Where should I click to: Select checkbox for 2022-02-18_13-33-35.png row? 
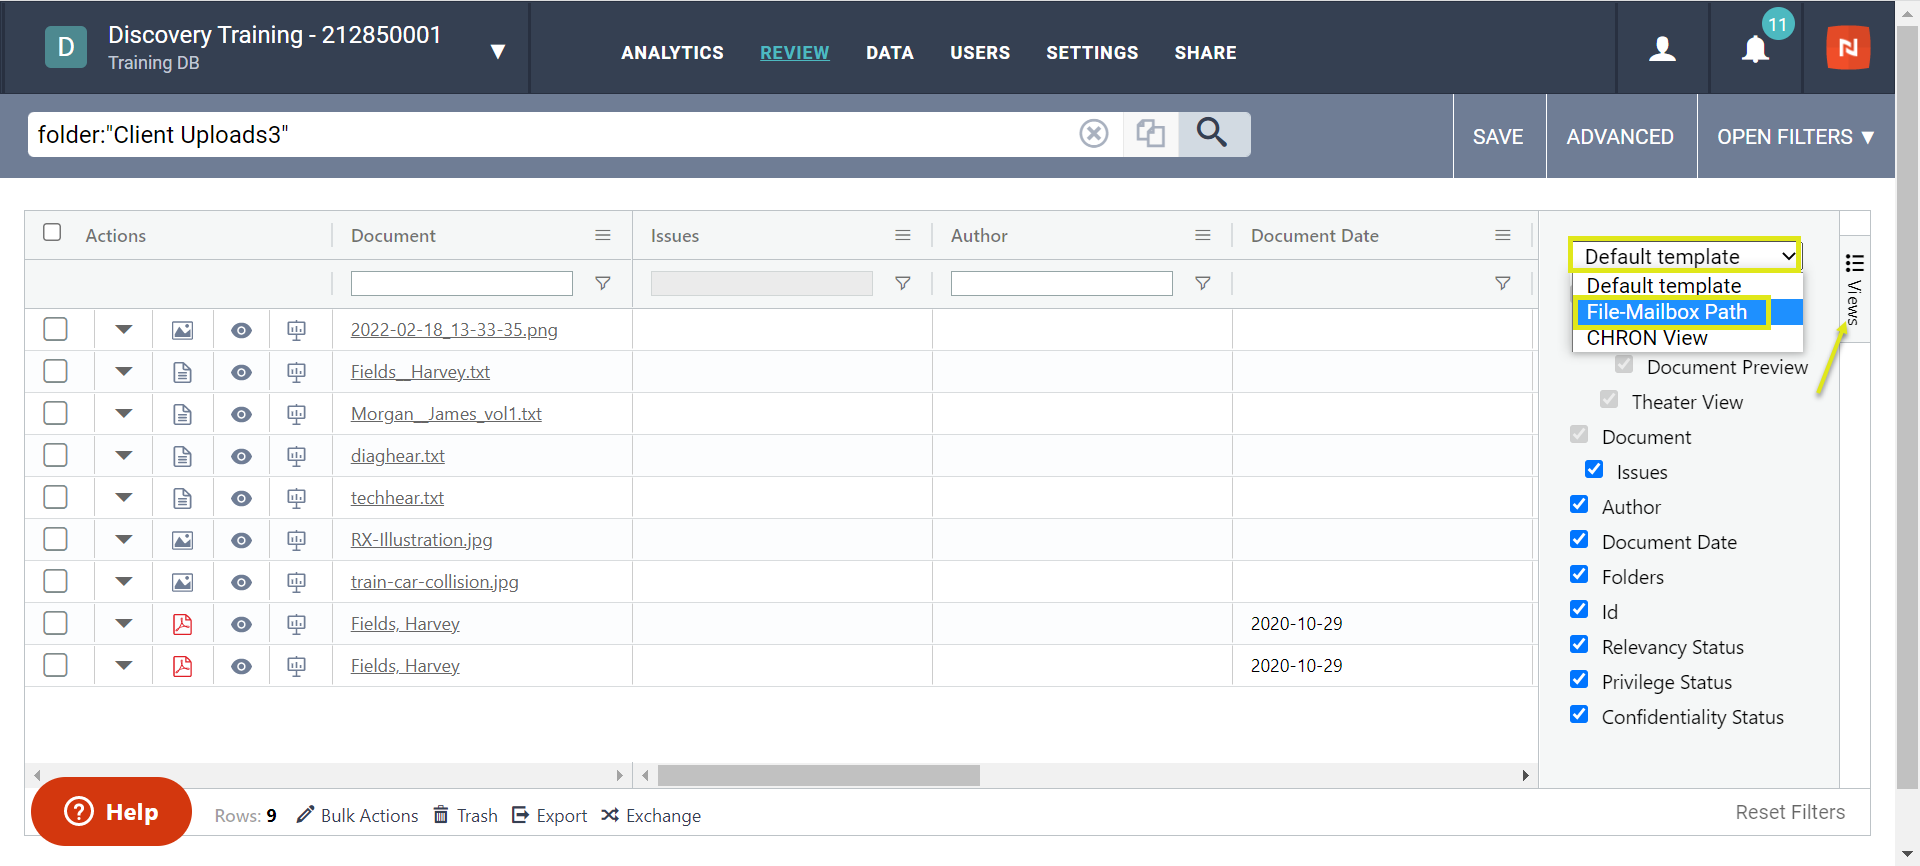click(56, 329)
